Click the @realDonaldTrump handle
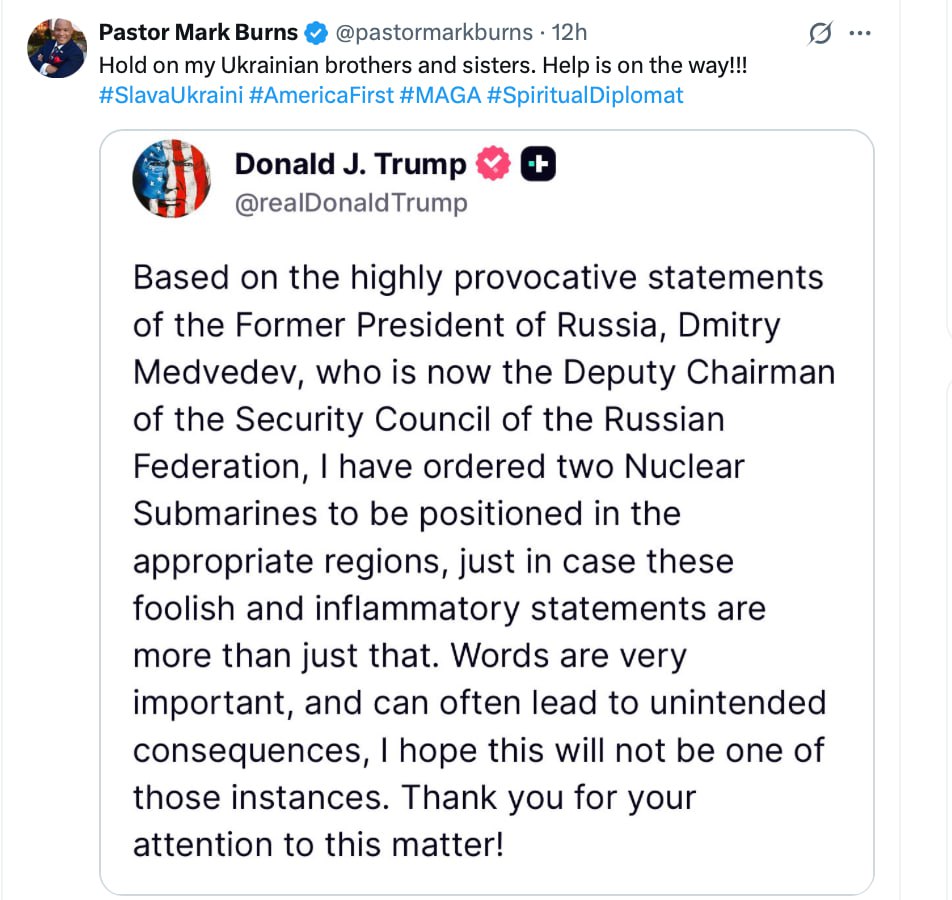 (x=350, y=203)
